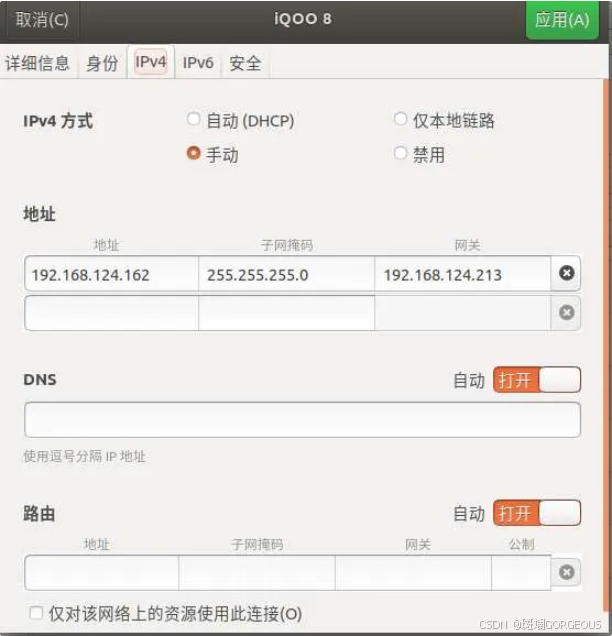612x636 pixels.
Task: Click empty second row address field
Action: tap(112, 313)
